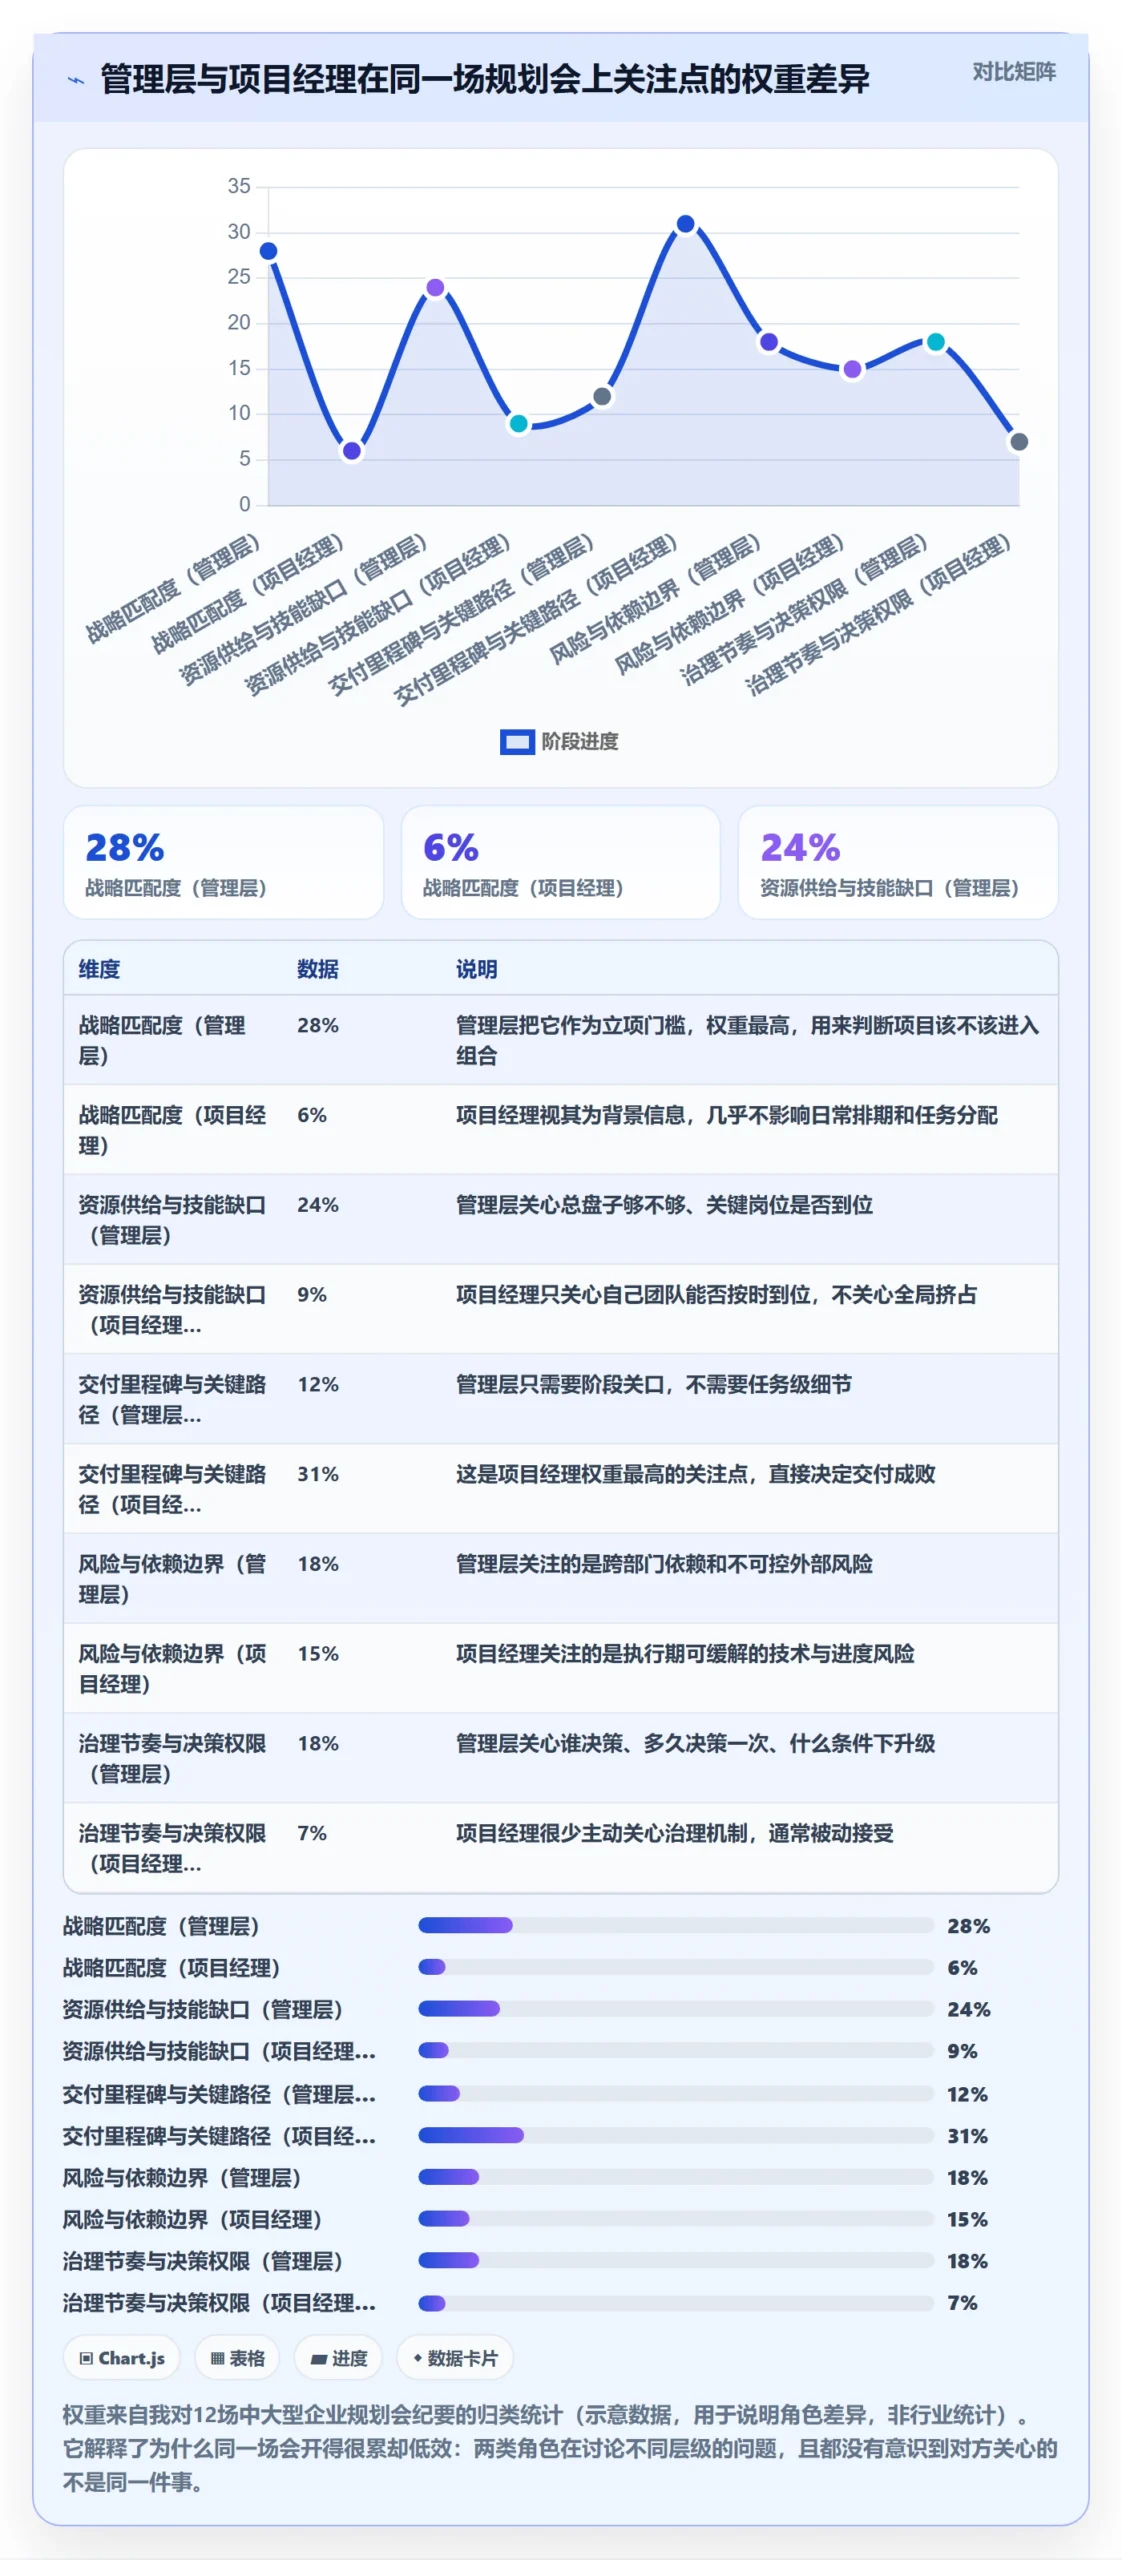Screen dimensions: 1122x2560
Task: Select the 维度 column header
Action: [99, 969]
